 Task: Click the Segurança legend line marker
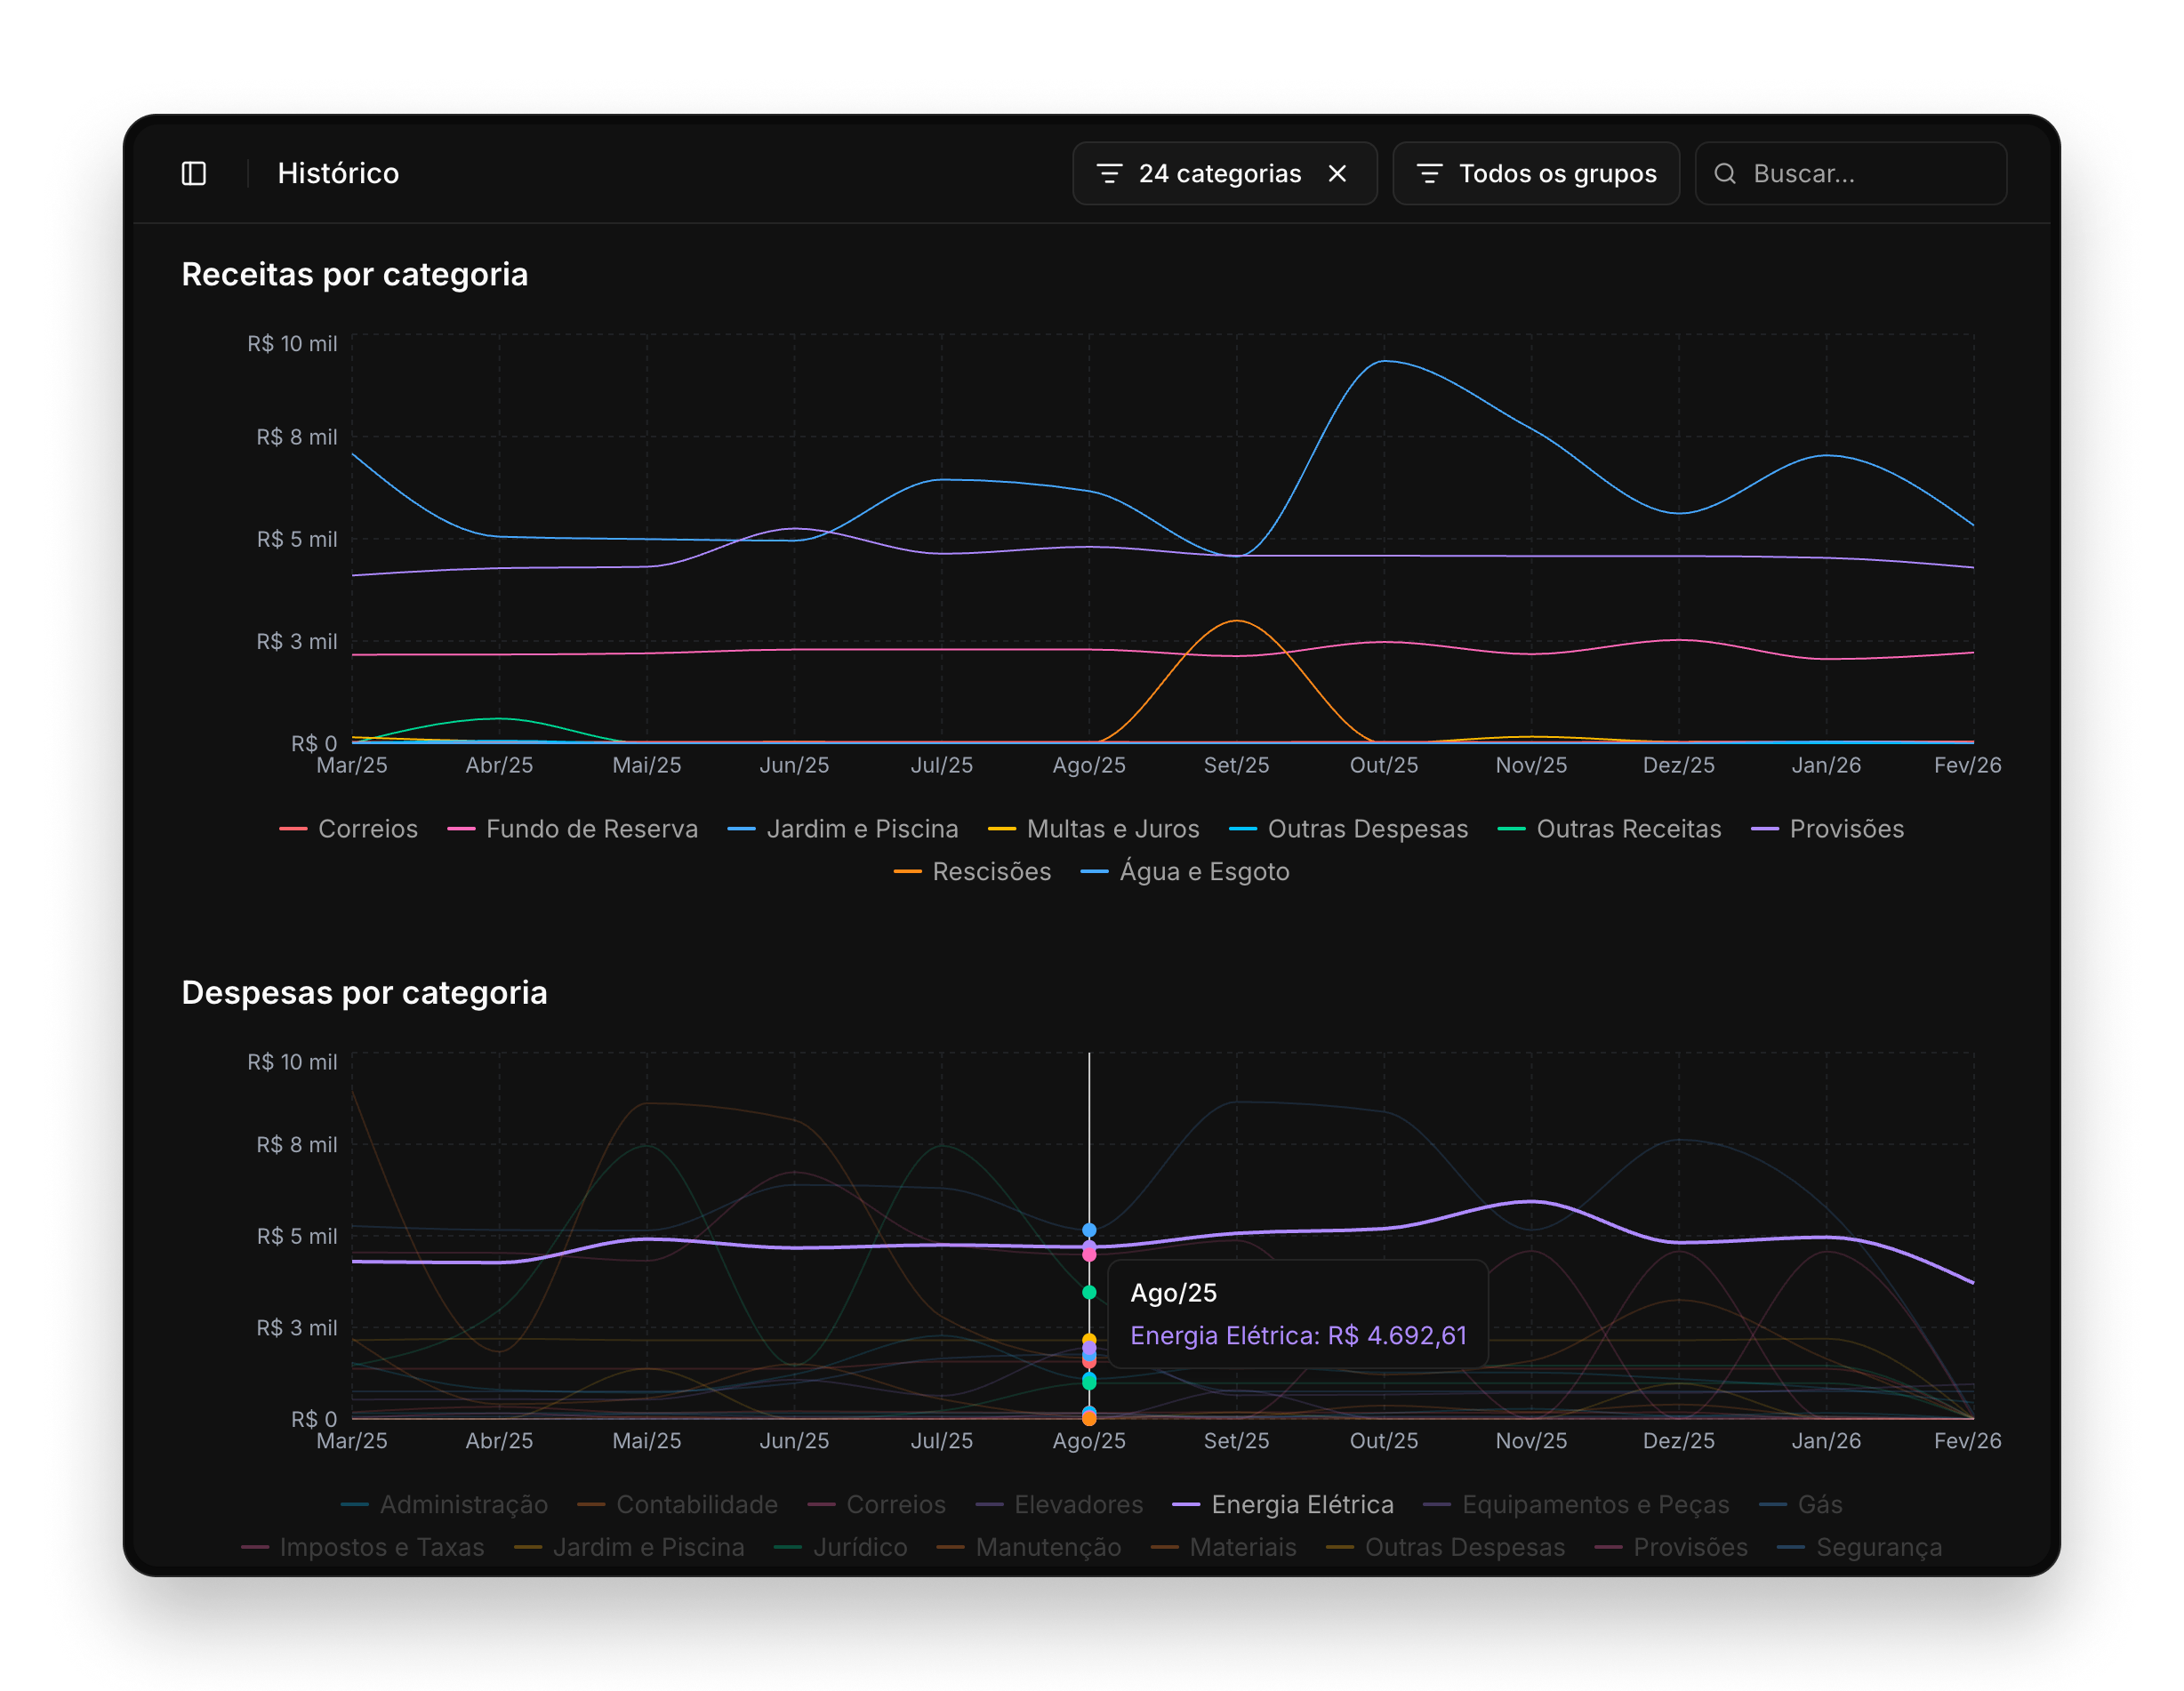[1791, 1548]
